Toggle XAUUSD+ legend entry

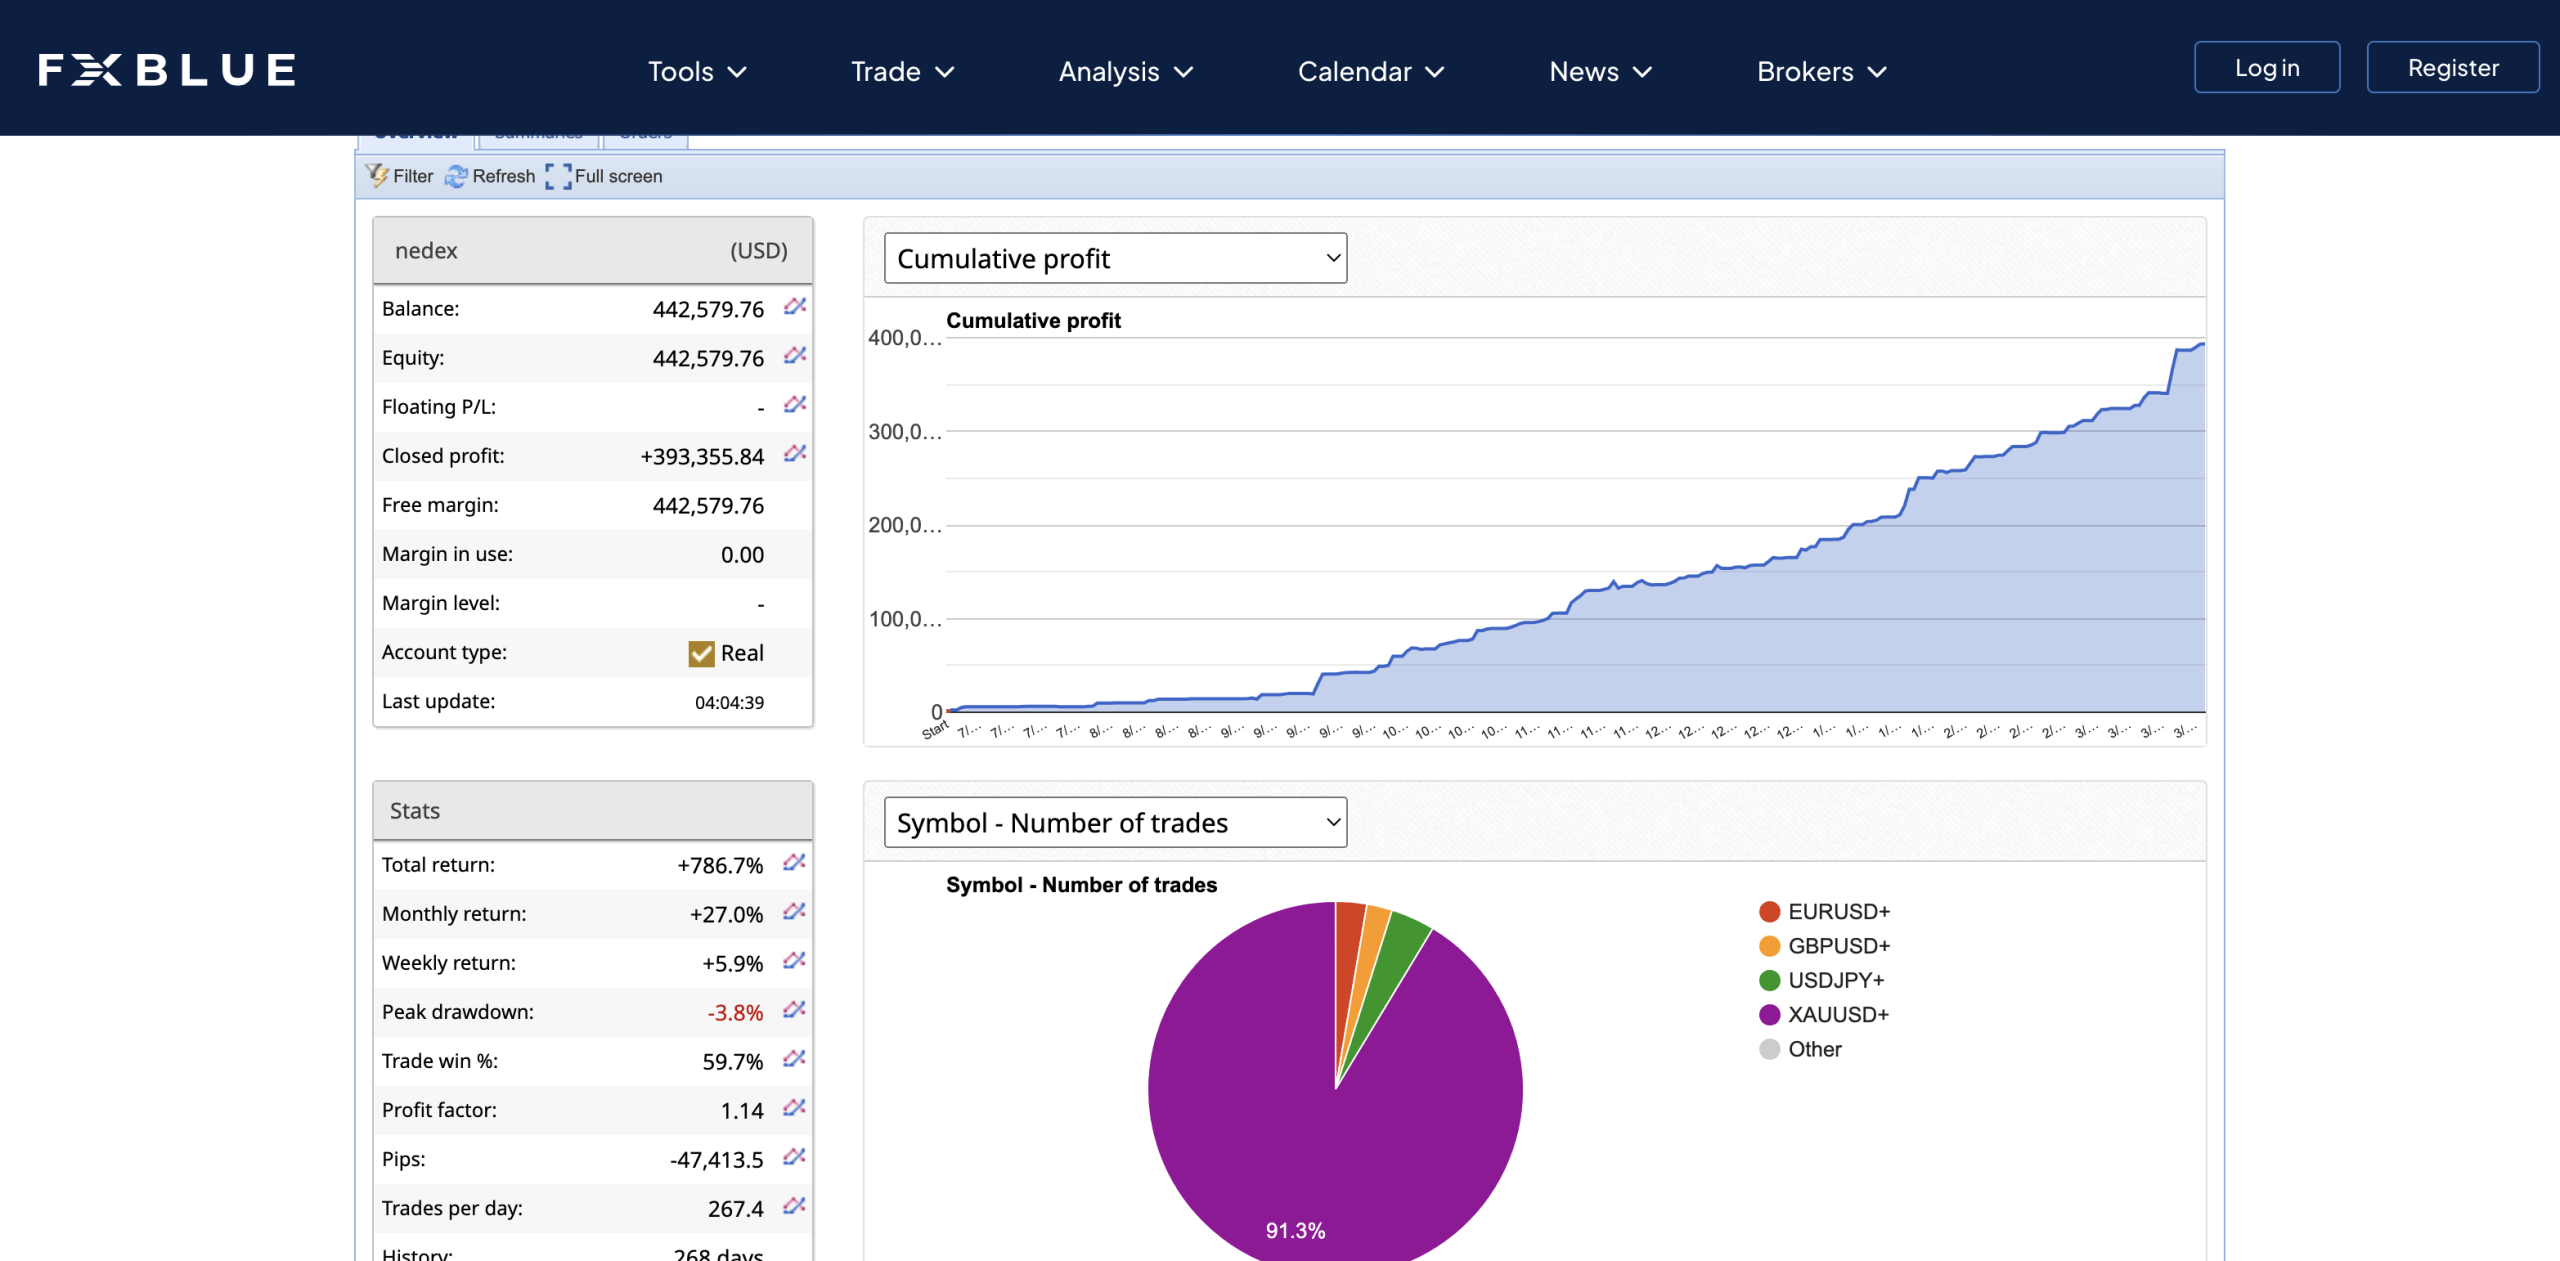(1825, 1015)
